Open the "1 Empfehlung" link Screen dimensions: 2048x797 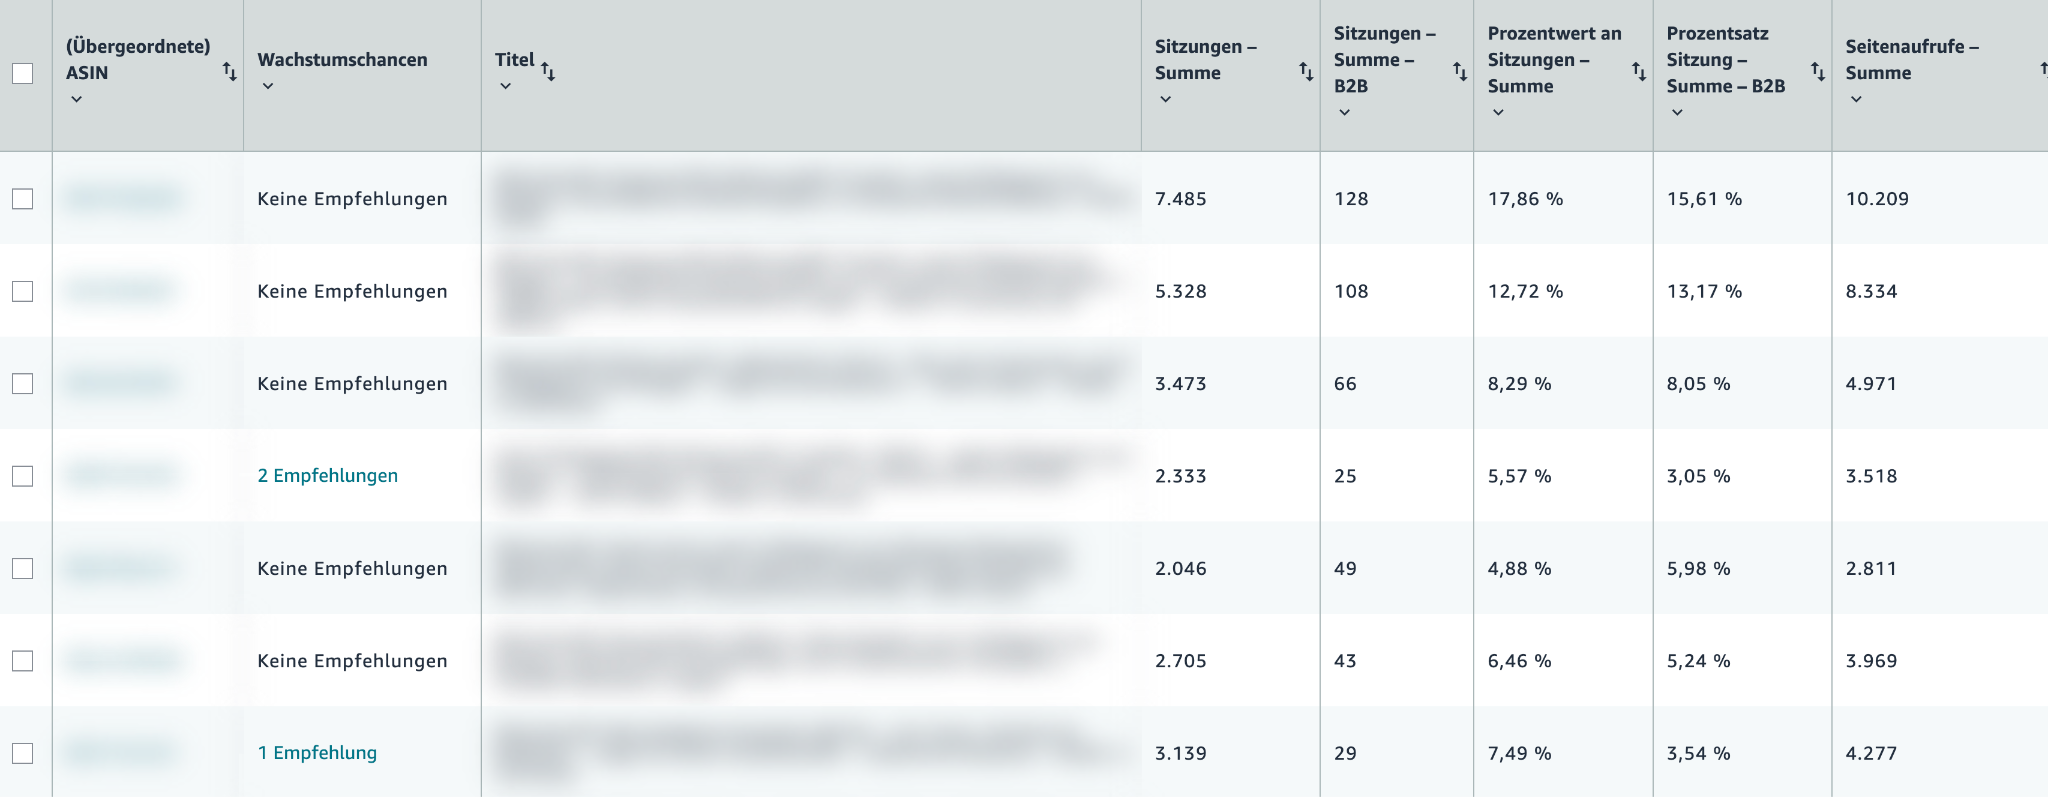(x=317, y=753)
